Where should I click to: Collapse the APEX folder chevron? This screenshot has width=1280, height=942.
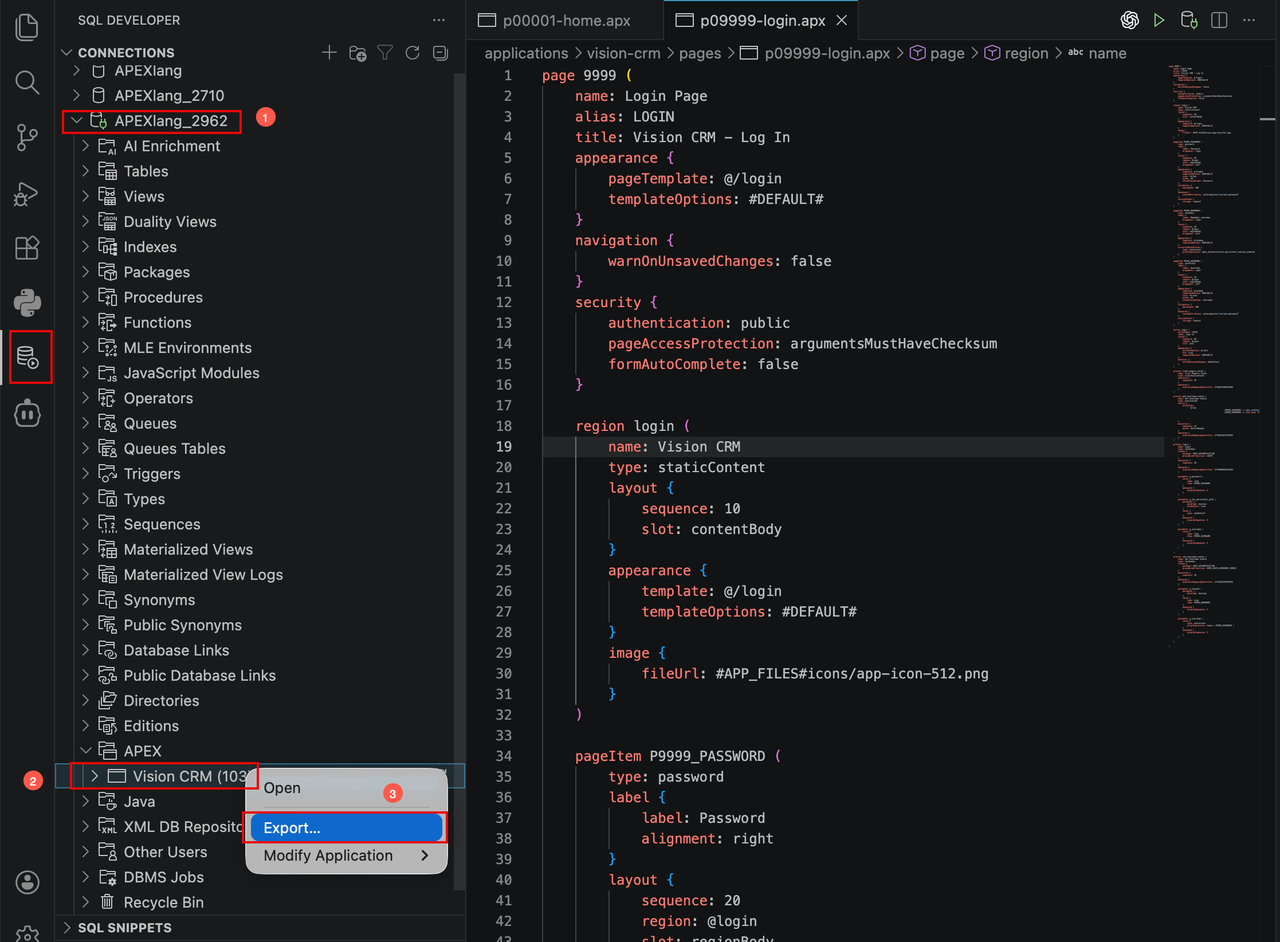tap(86, 751)
